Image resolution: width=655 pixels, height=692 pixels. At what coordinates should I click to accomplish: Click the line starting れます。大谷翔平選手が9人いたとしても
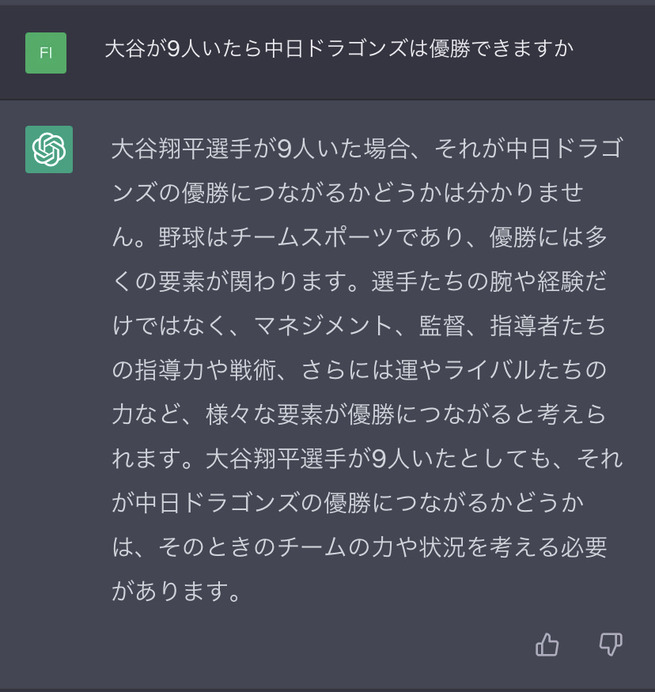tap(367, 459)
